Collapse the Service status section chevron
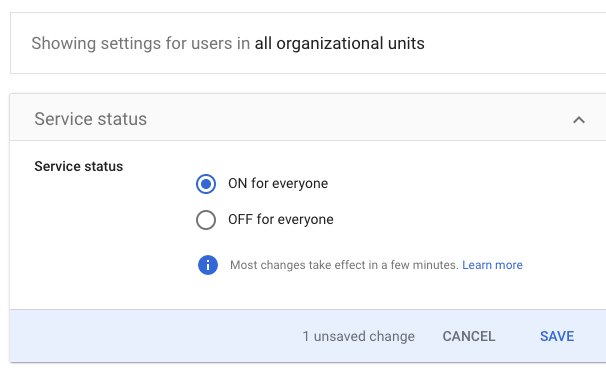 pos(579,120)
